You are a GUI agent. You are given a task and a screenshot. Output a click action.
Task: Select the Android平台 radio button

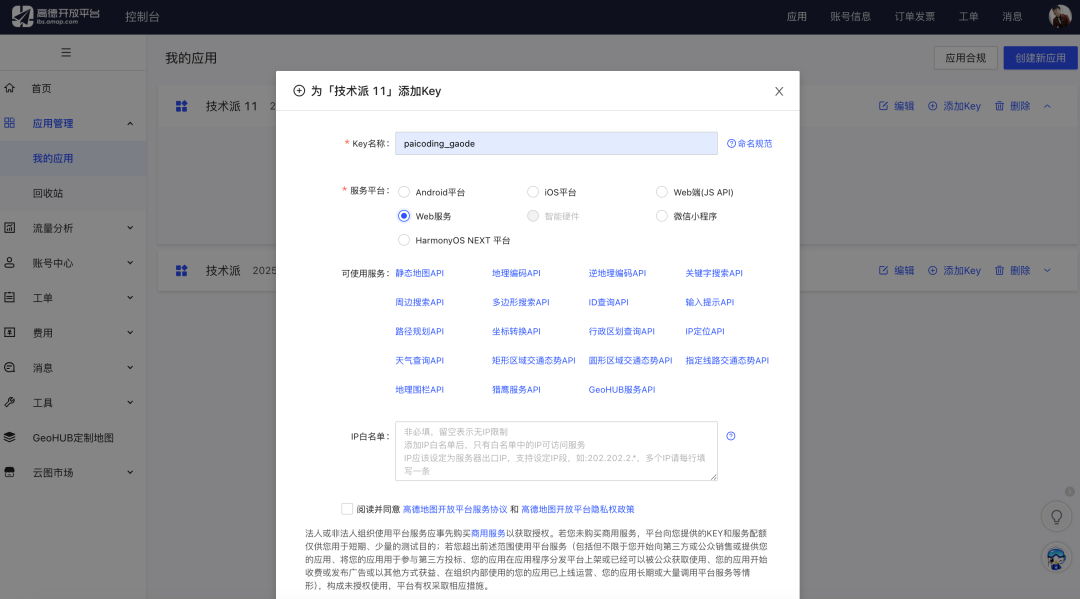pyautogui.click(x=404, y=192)
